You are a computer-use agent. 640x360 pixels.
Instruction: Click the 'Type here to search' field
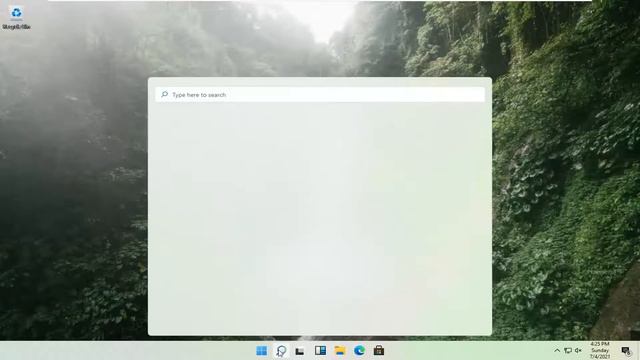(x=320, y=95)
